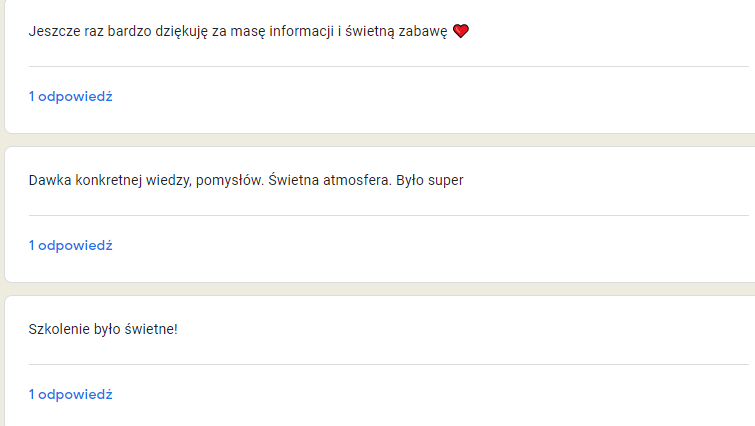Click the phrase 'Dawka konkretnej wiedzy'

[x=108, y=180]
